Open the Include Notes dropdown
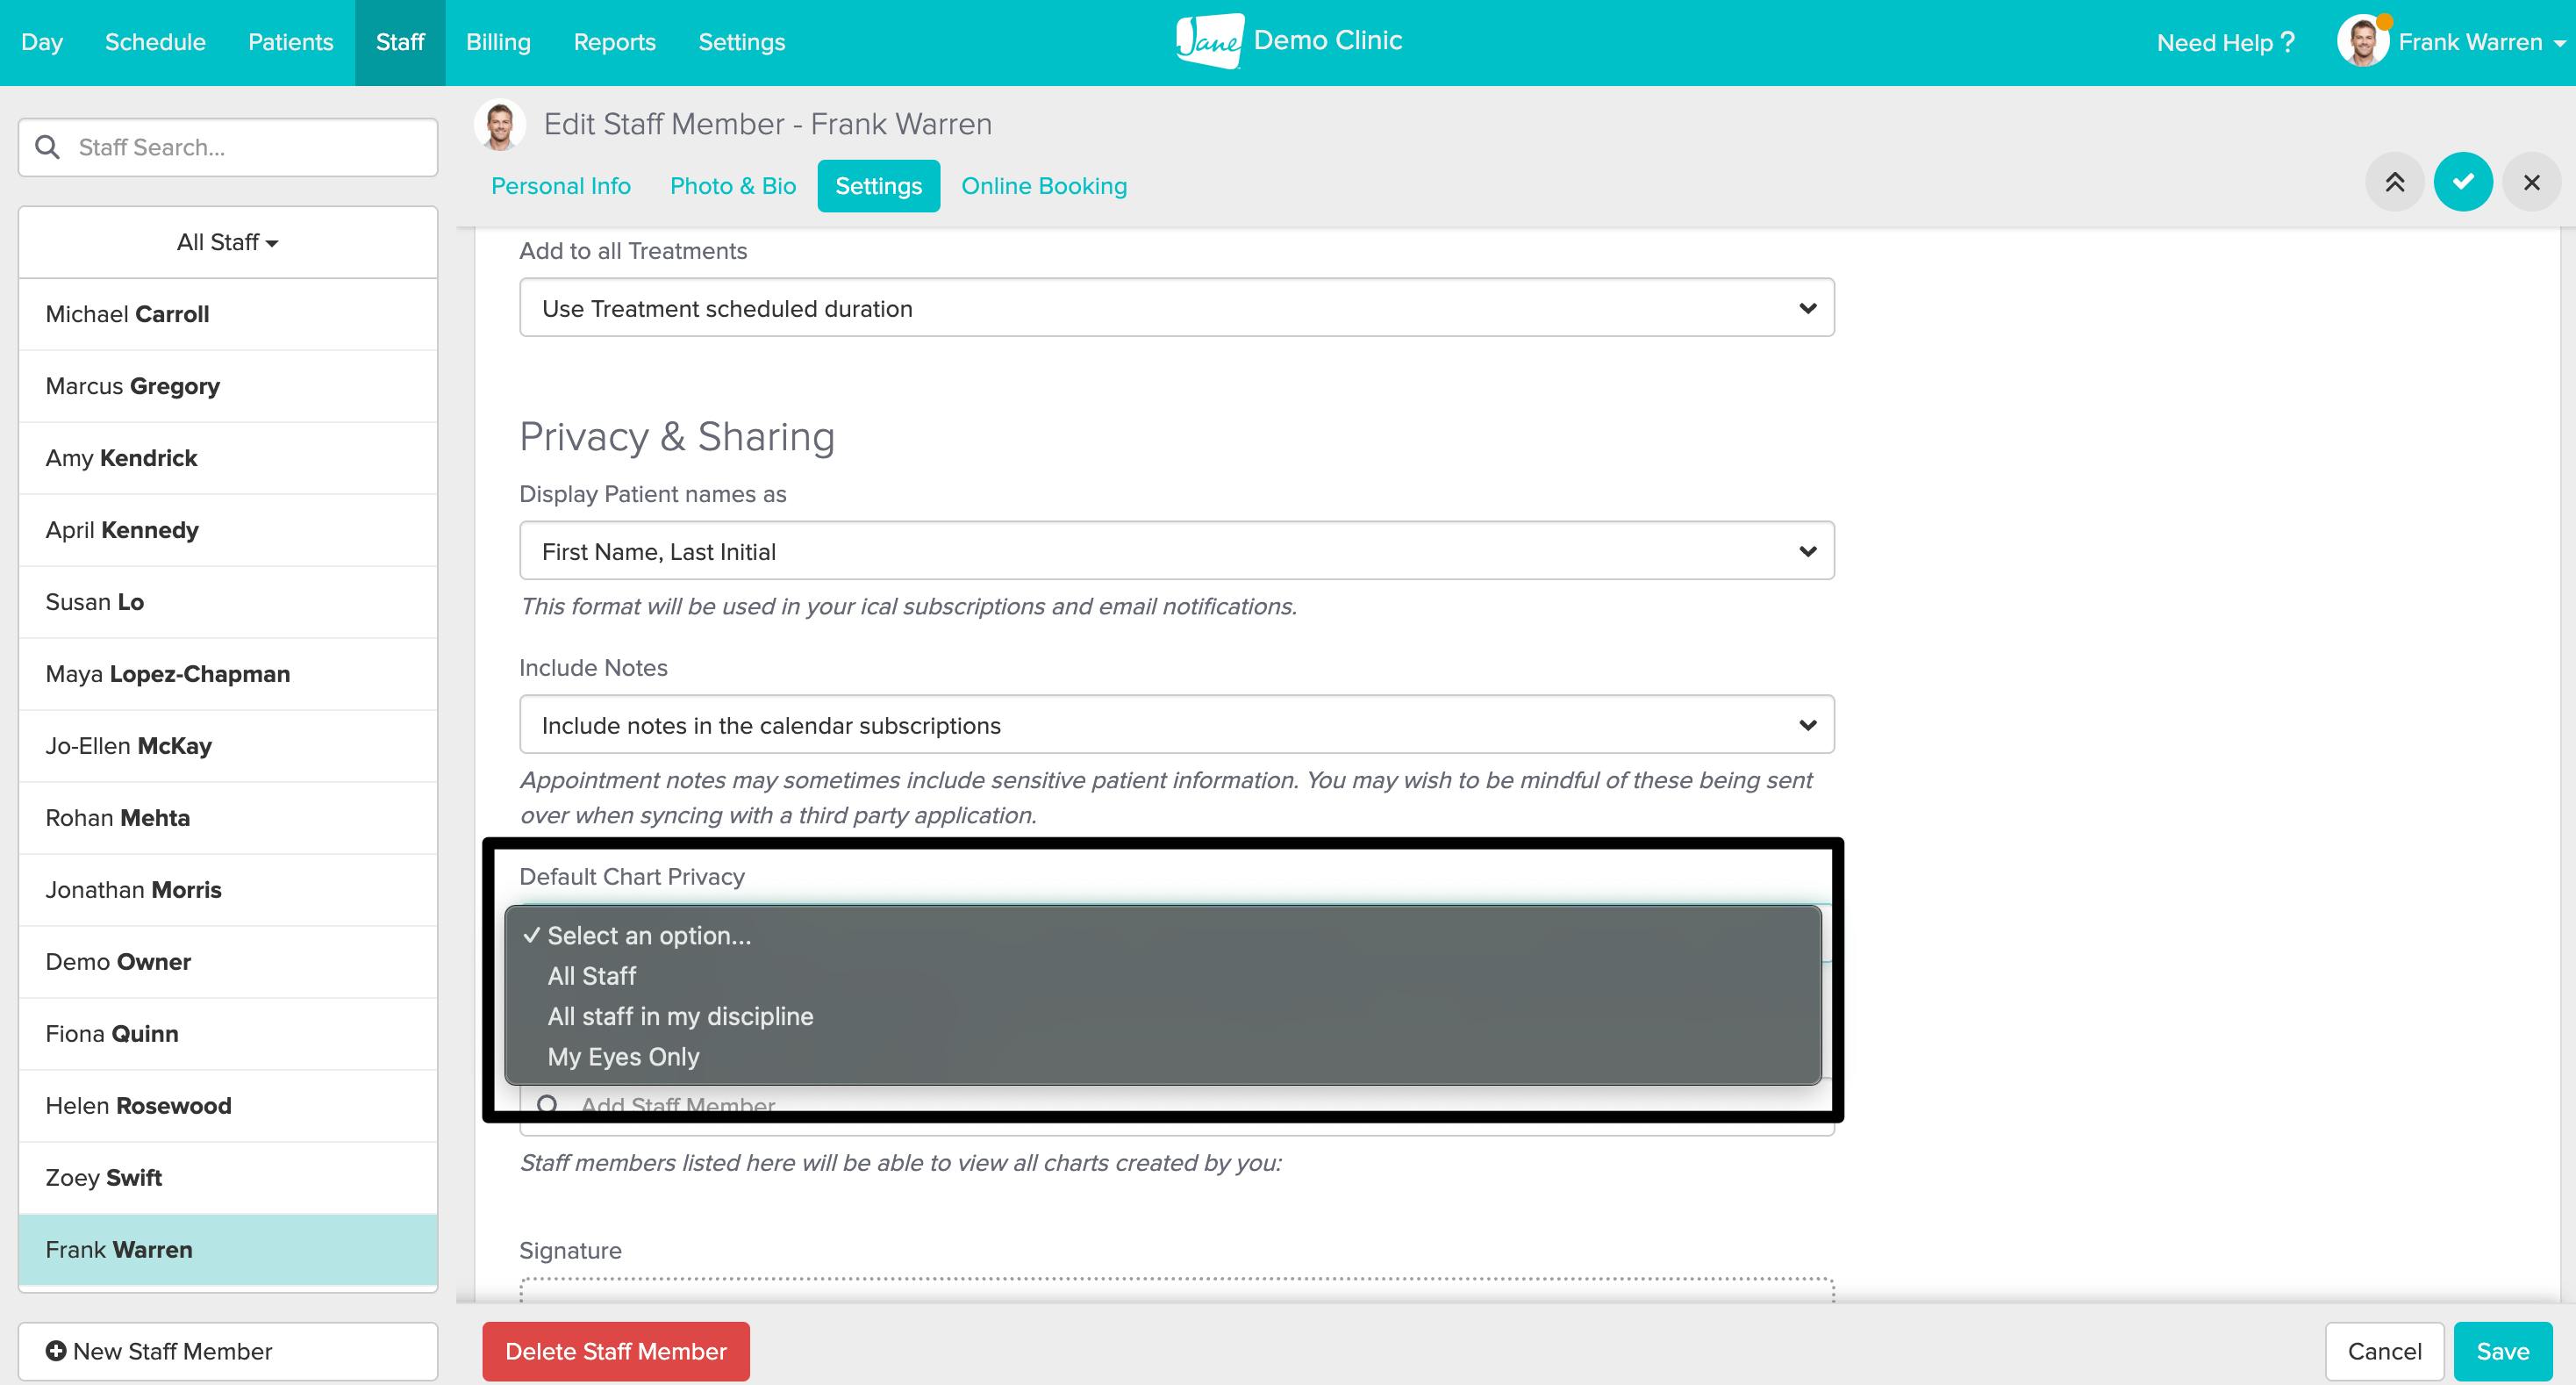The image size is (2576, 1385). 1176,725
